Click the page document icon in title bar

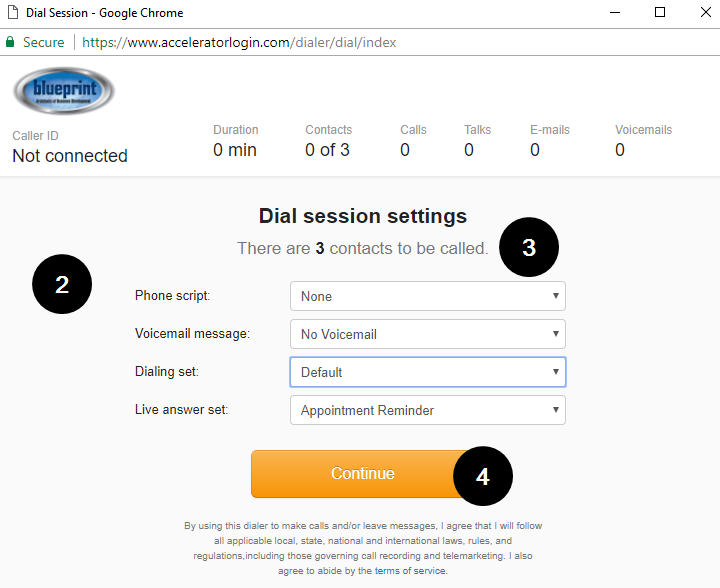point(13,12)
